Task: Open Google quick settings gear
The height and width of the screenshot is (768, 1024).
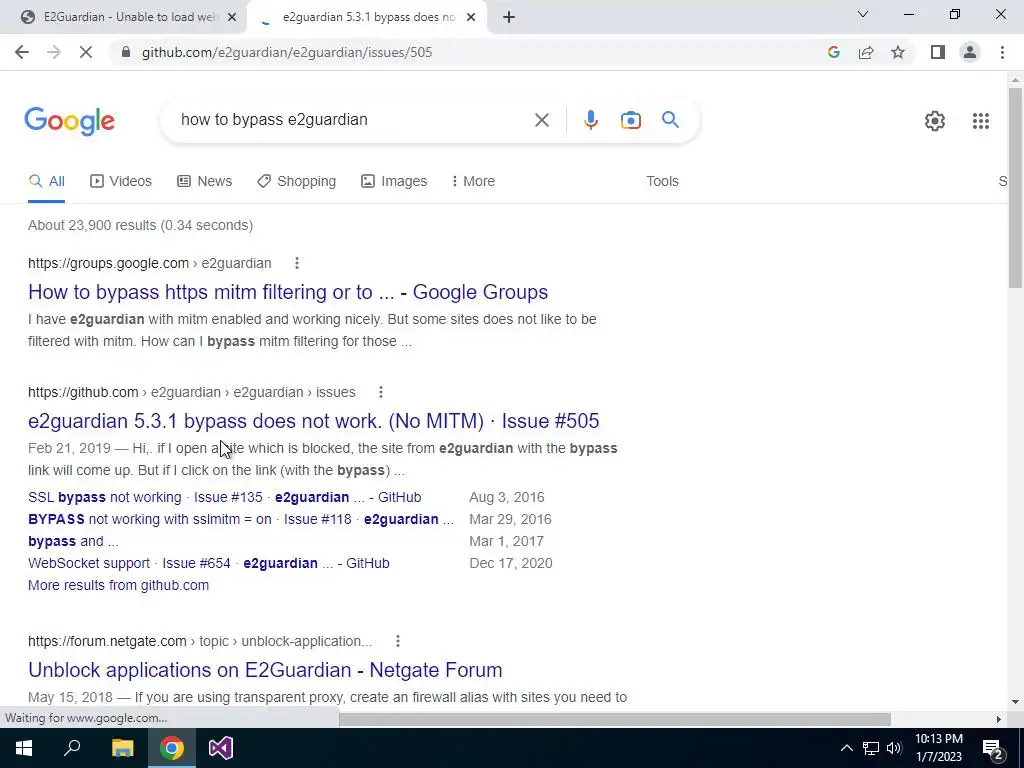Action: pyautogui.click(x=935, y=121)
